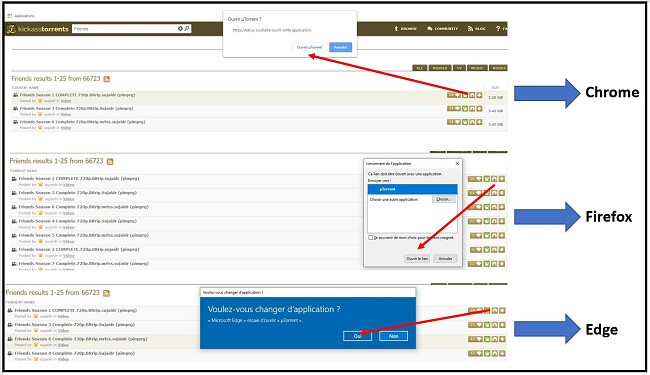The width and height of the screenshot is (650, 375).
Task: Click comments icon for Season 1 in Chrome panel
Action: (x=454, y=95)
